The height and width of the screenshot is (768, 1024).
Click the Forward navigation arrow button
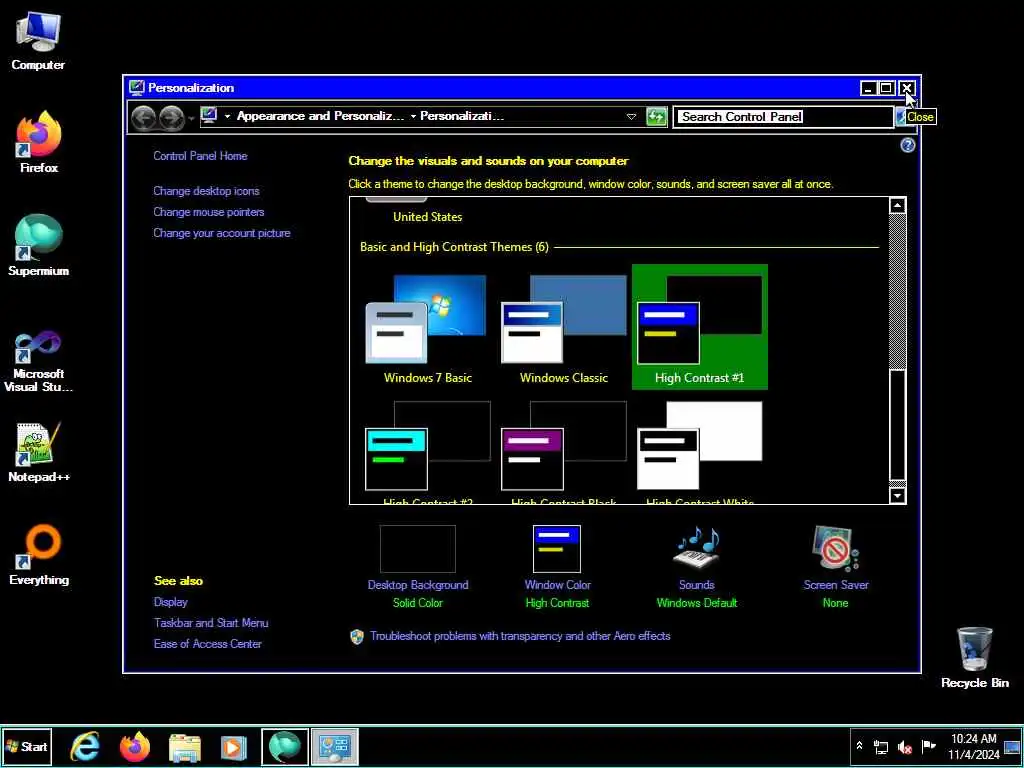click(x=171, y=118)
